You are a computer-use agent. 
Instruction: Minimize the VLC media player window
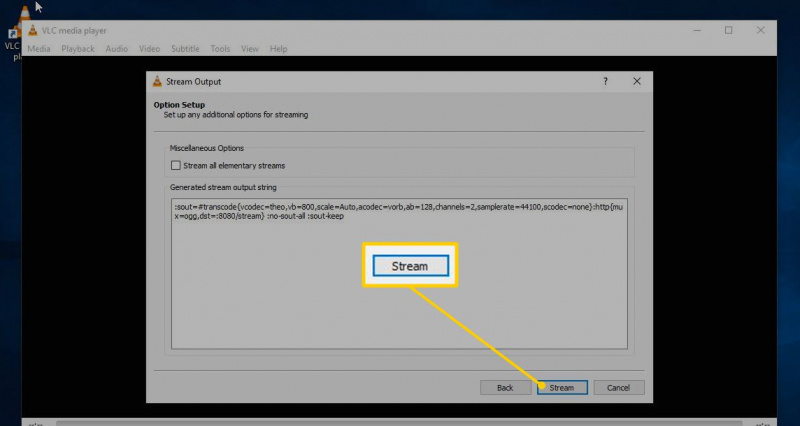coord(697,31)
